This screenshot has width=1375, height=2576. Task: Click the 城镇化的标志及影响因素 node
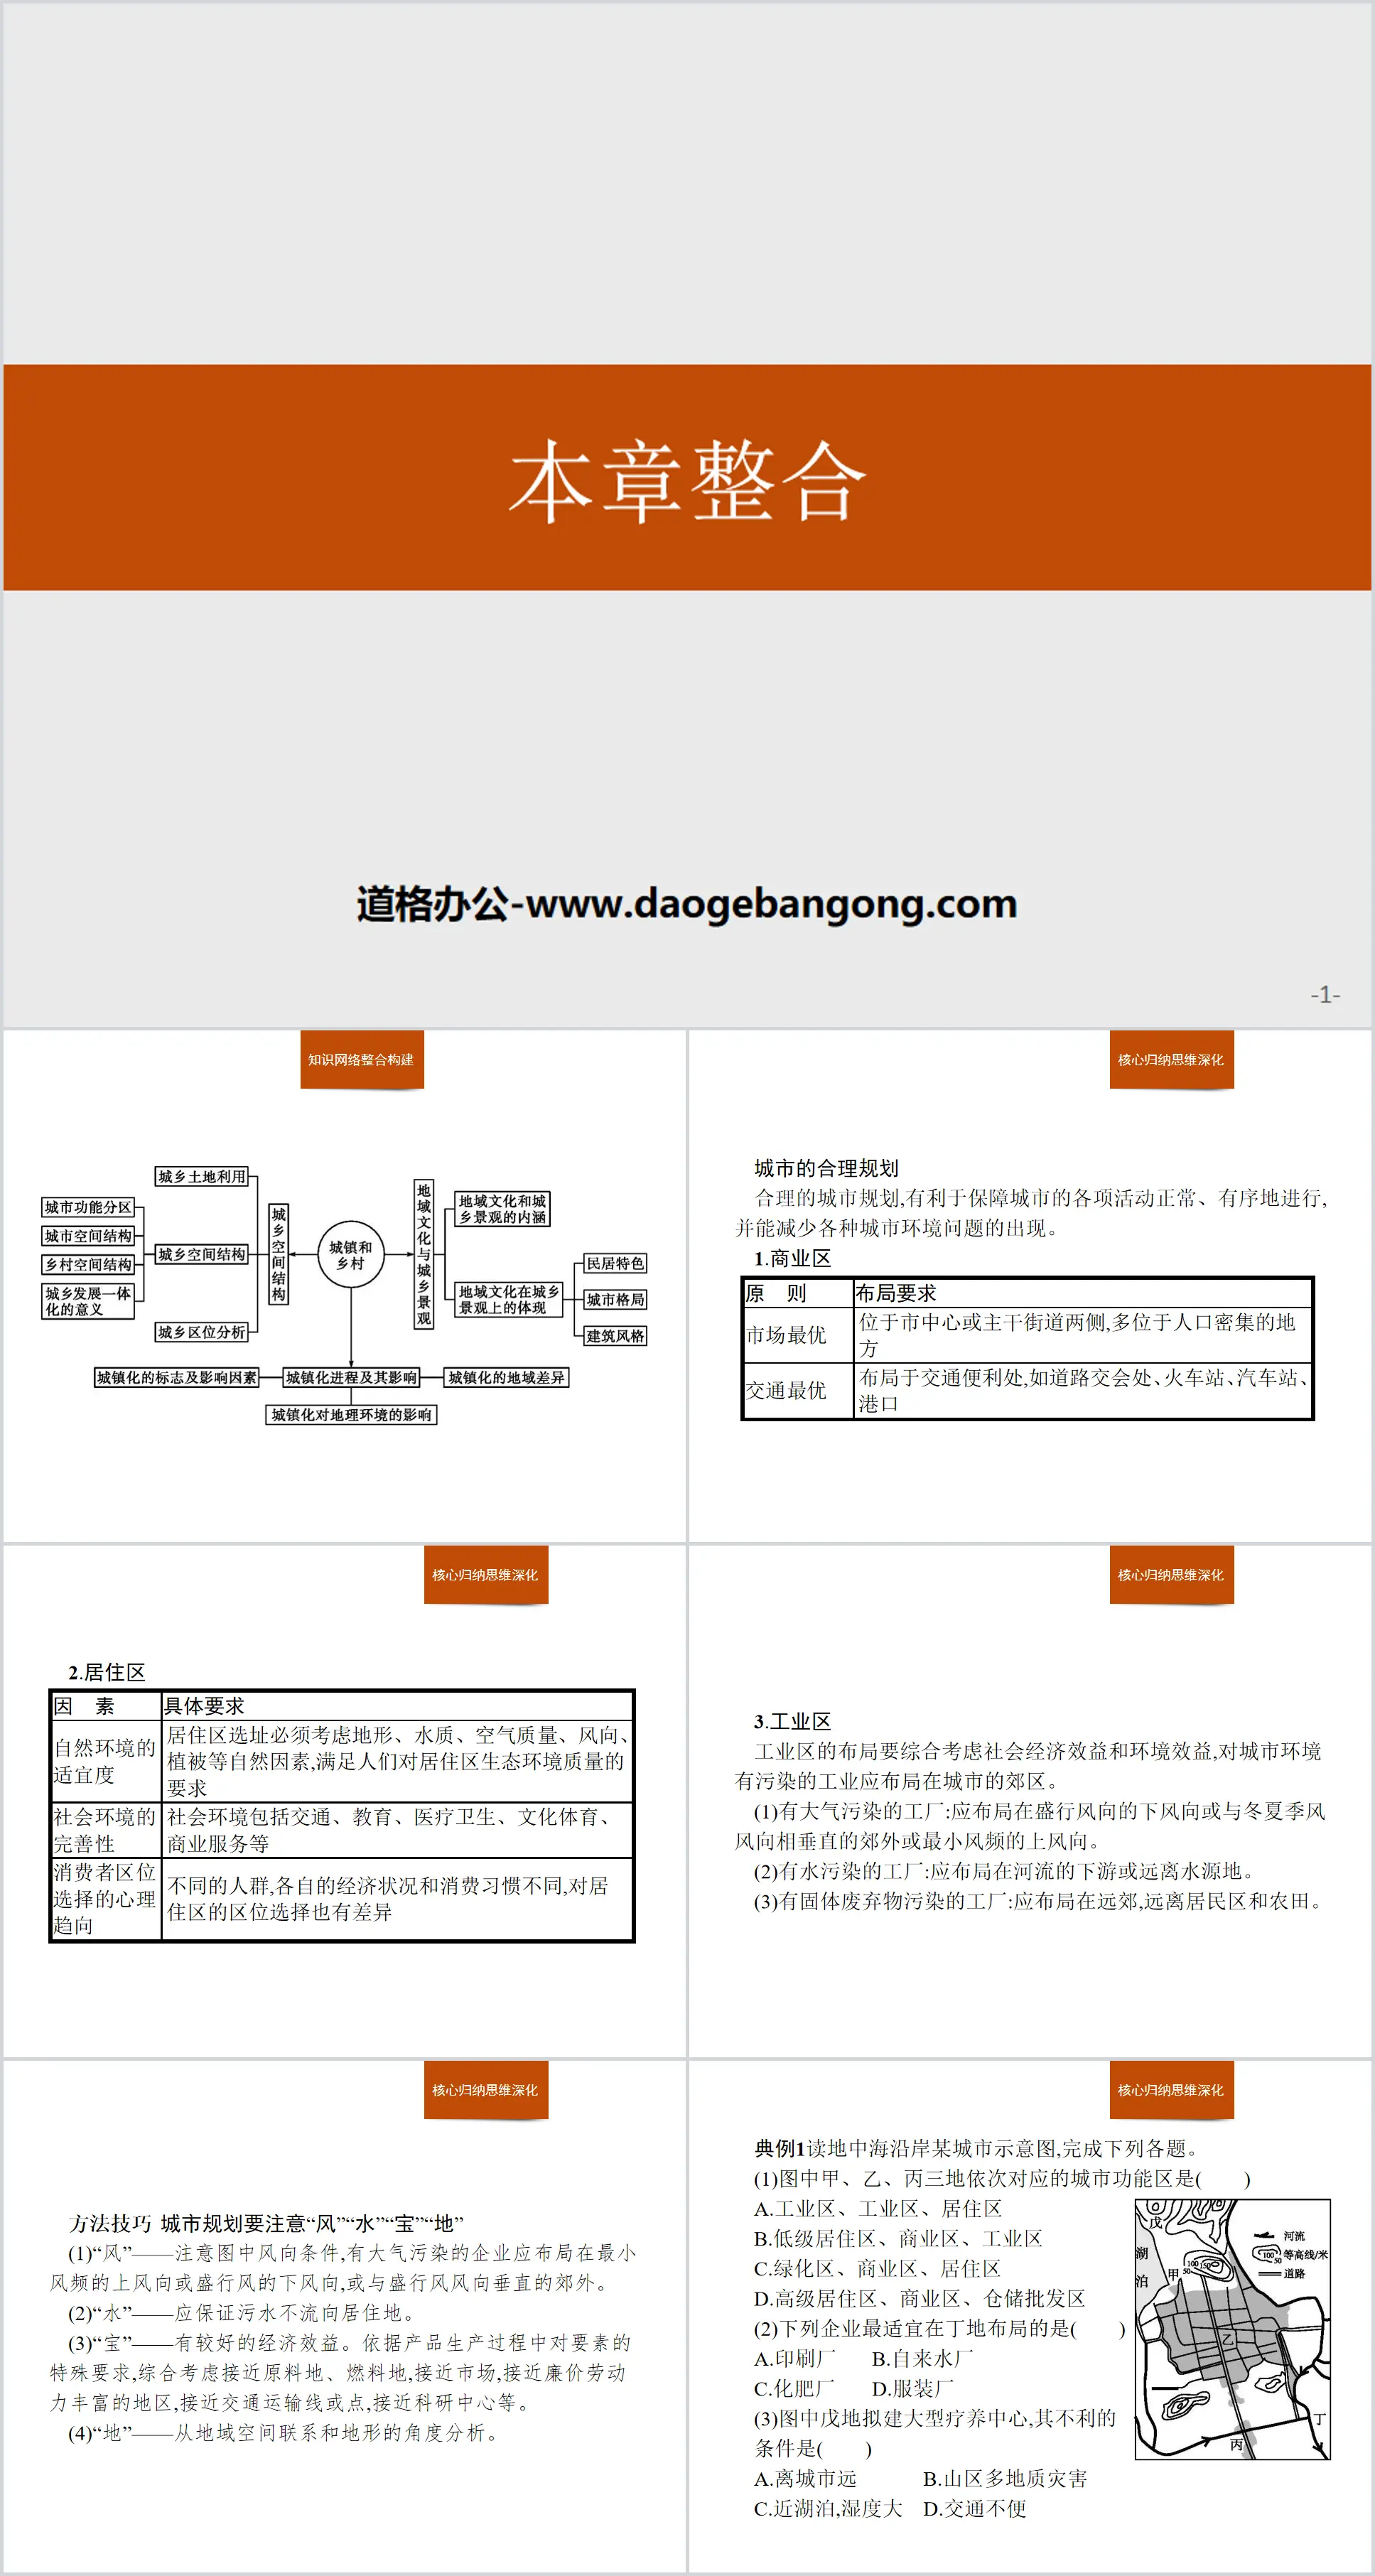pos(177,1377)
